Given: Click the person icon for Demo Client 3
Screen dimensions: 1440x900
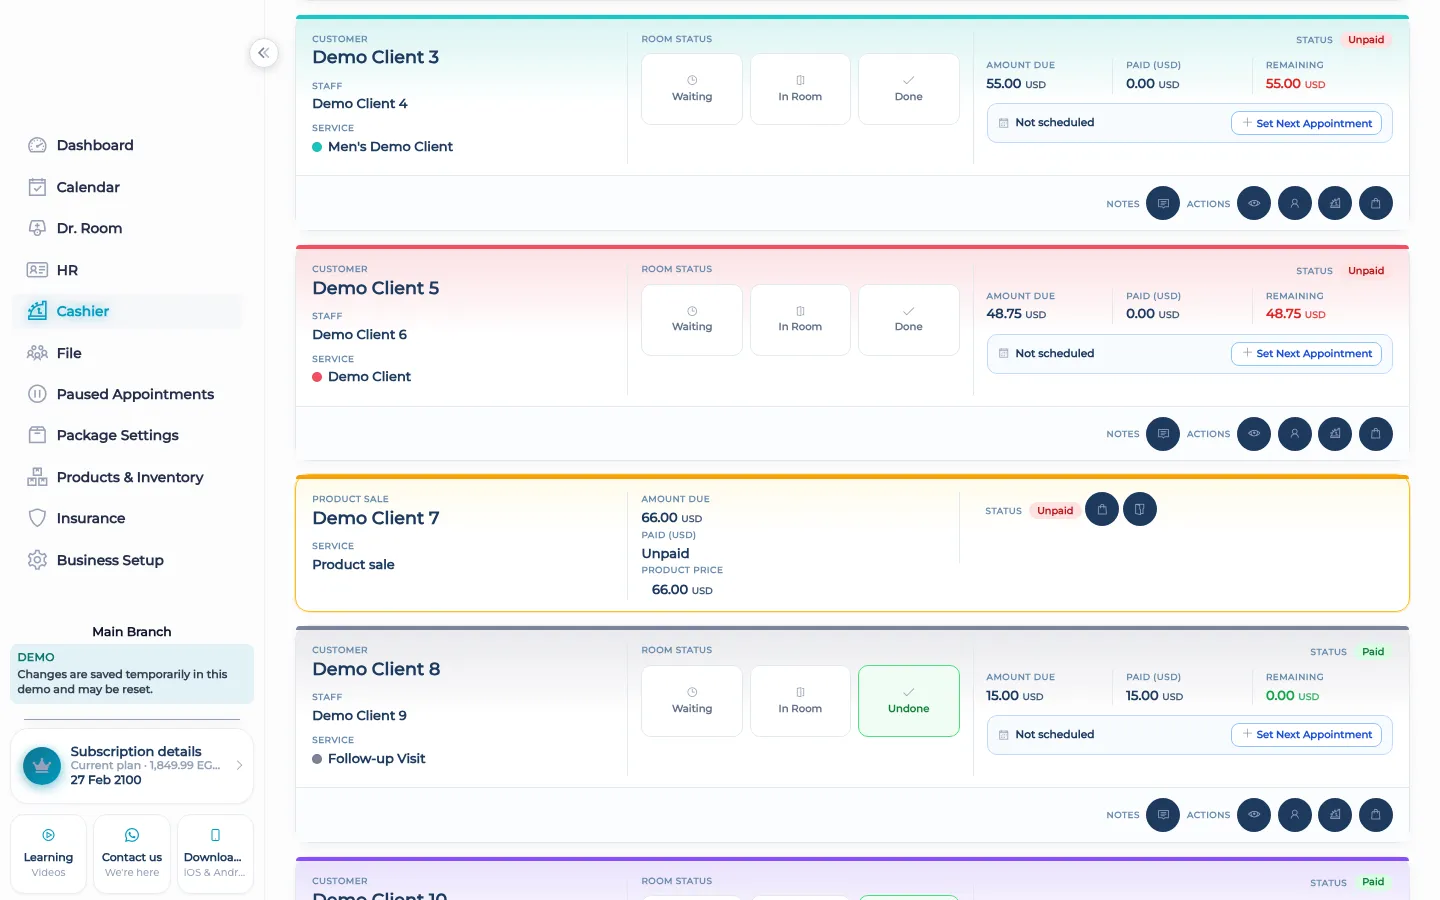Looking at the screenshot, I should 1295,203.
